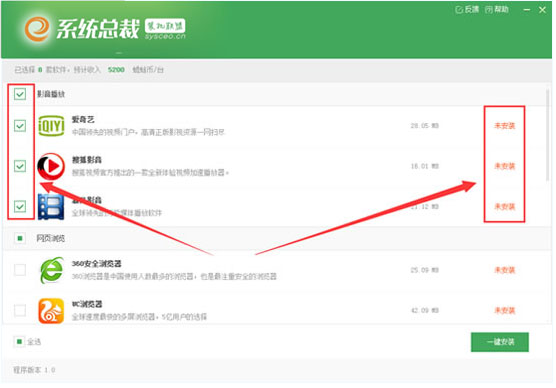The height and width of the screenshot is (388, 556).
Task: Click the 搜狐影音 red play icon
Action: (51, 166)
